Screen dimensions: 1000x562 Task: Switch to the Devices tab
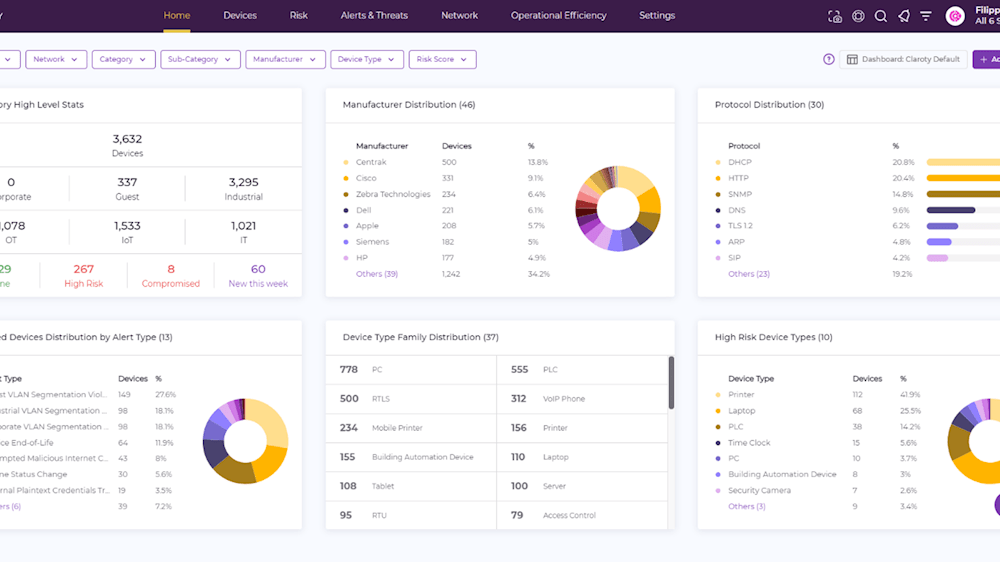click(240, 16)
